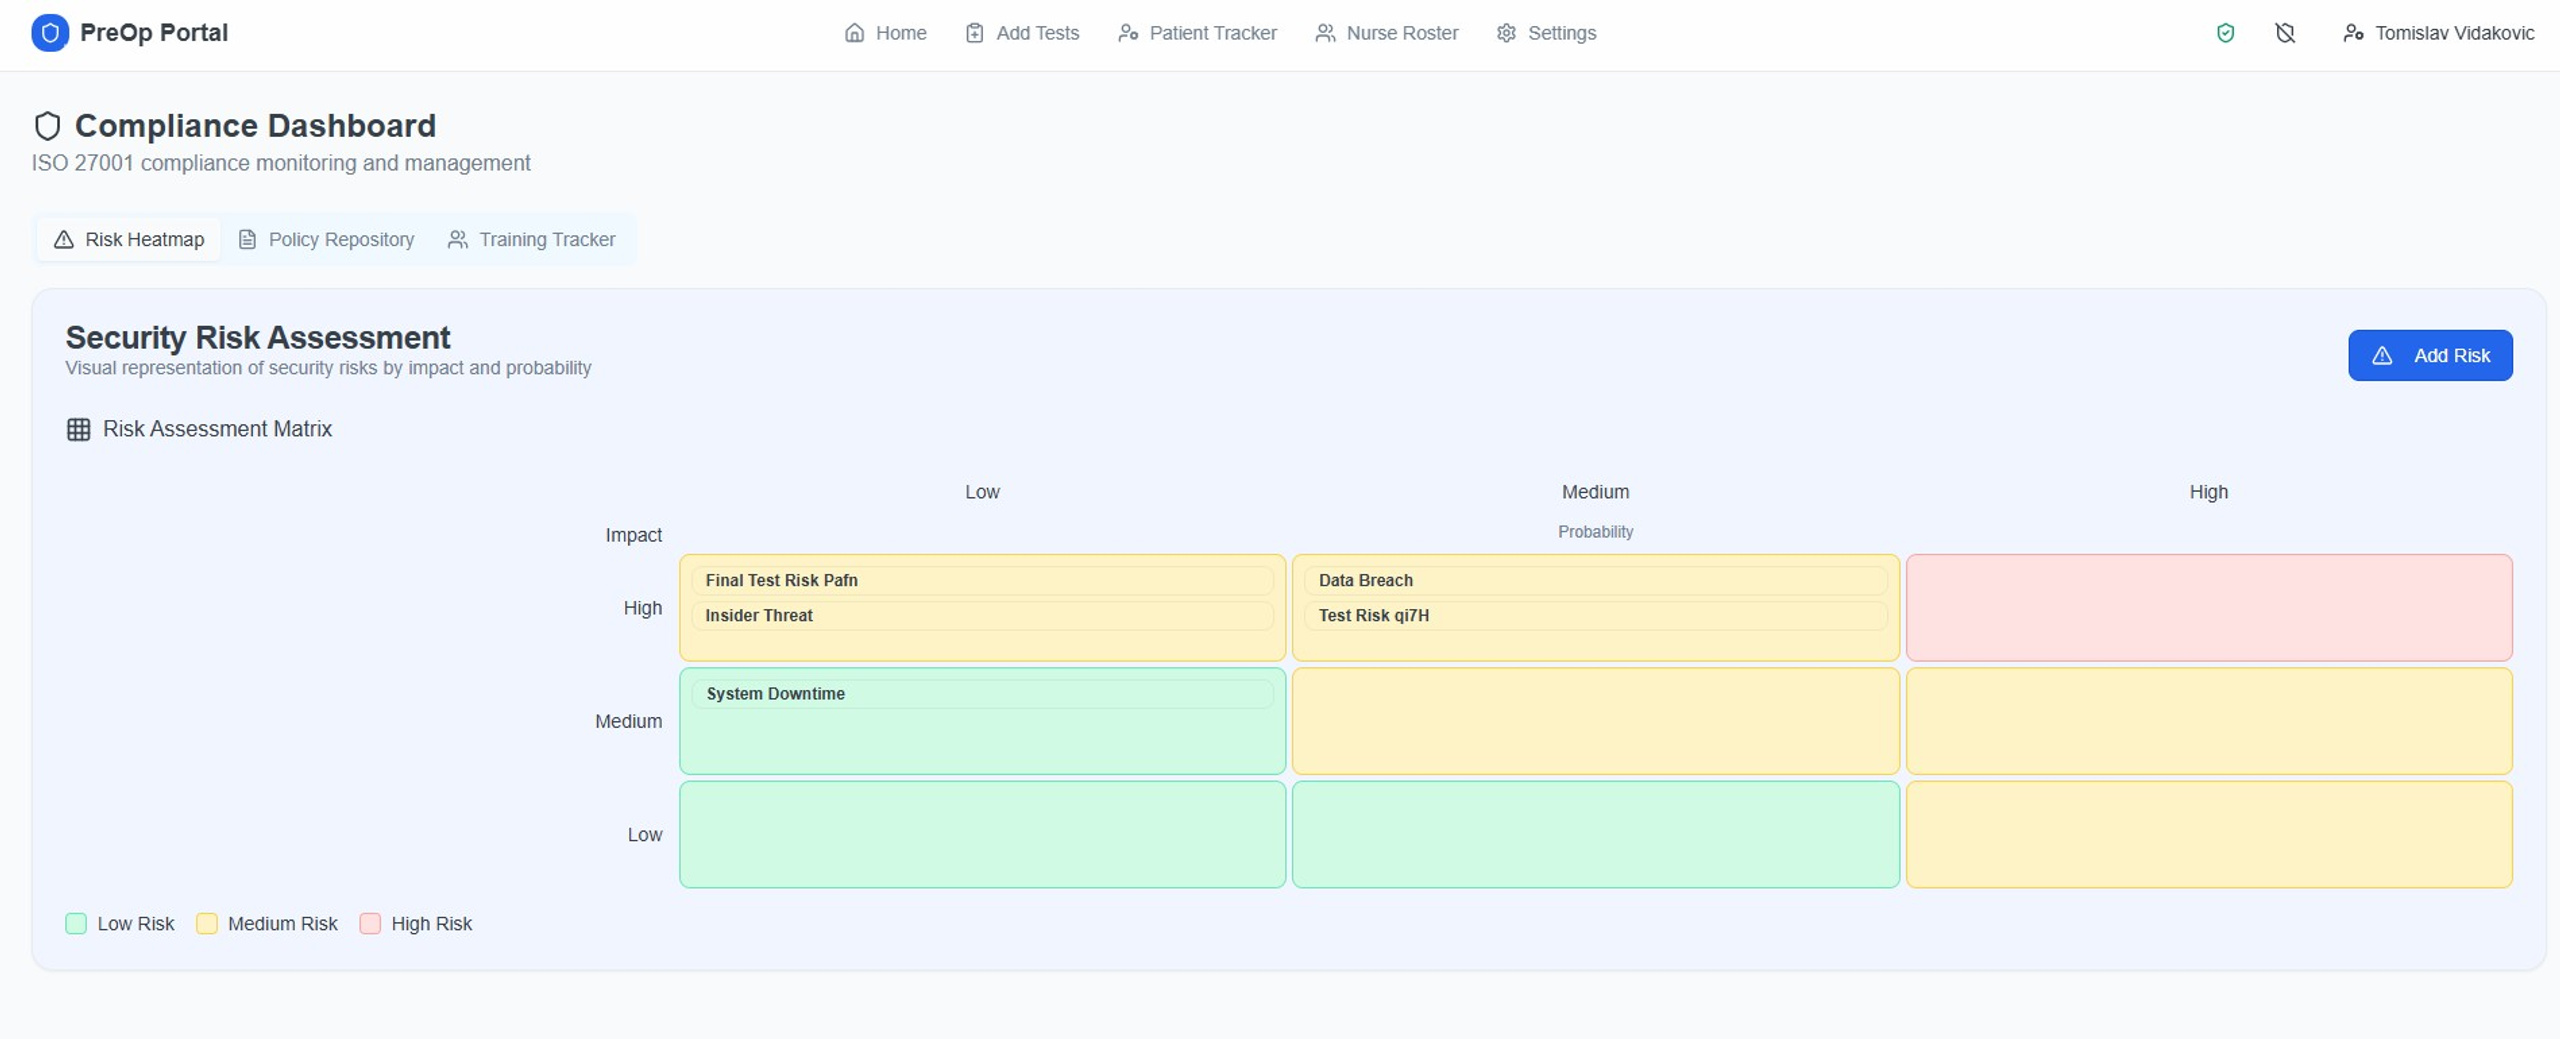Click the Risk Assessment Matrix grid icon
This screenshot has height=1039, width=2560.
(x=78, y=429)
